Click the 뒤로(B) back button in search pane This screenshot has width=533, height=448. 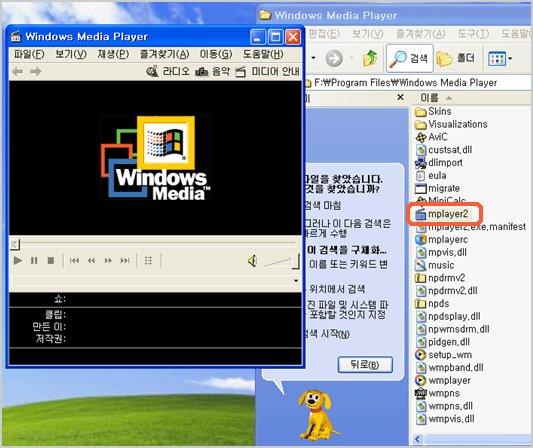pos(365,365)
